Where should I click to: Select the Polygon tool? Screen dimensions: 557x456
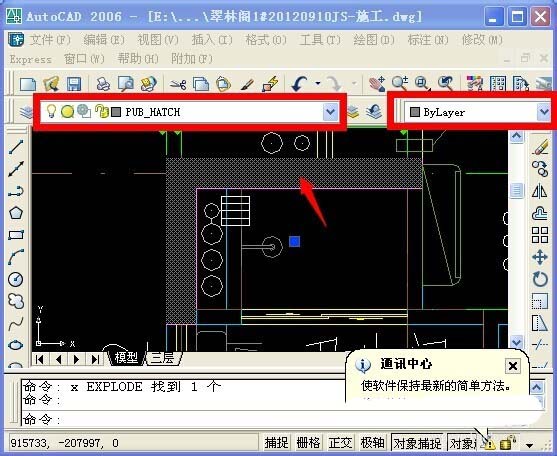click(x=16, y=213)
